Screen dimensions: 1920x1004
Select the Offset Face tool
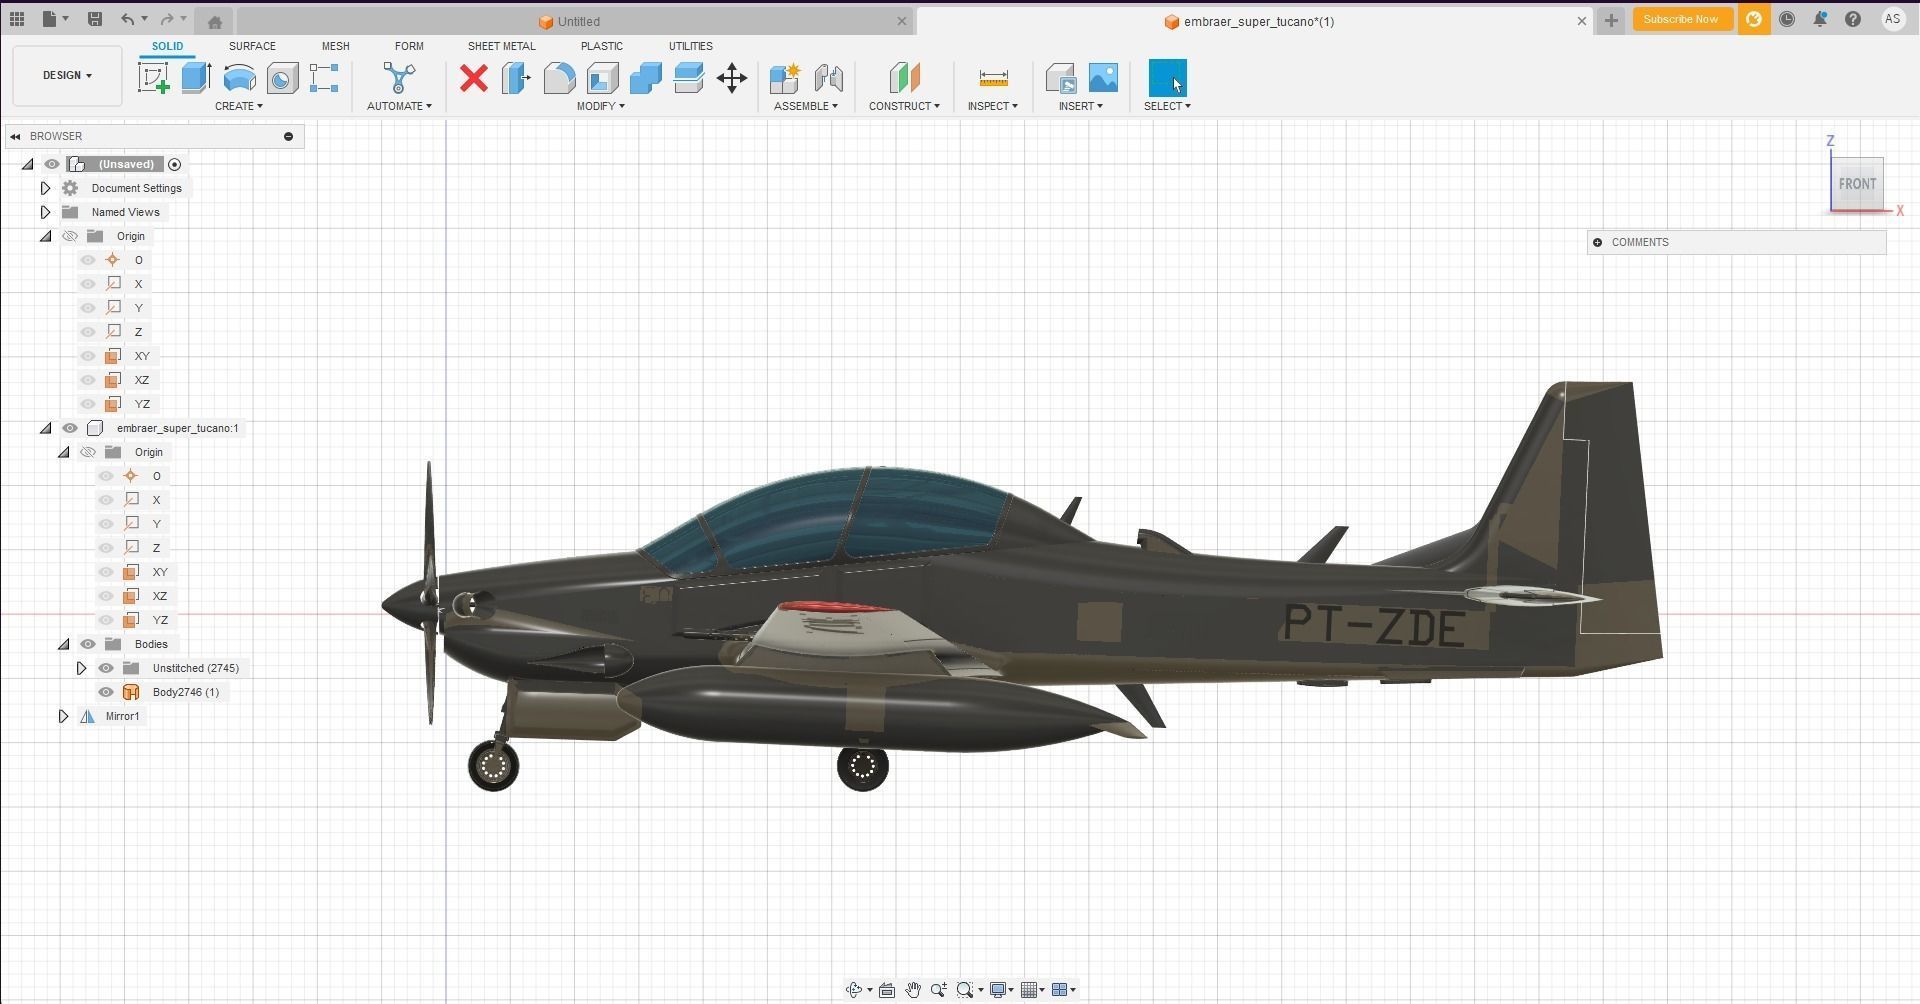[x=688, y=78]
